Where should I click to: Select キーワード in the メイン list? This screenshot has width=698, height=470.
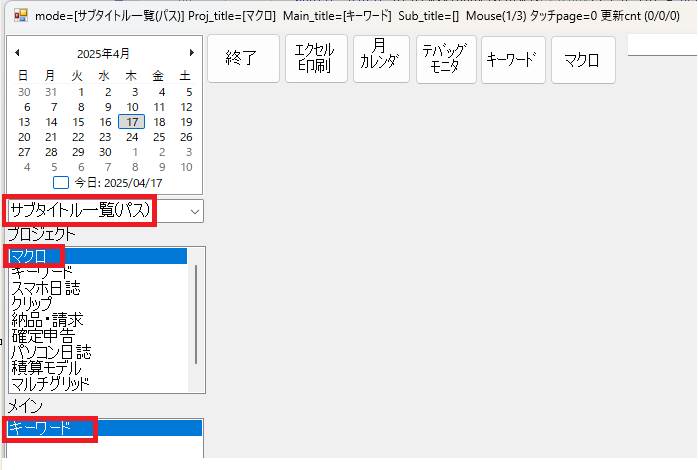click(41, 428)
